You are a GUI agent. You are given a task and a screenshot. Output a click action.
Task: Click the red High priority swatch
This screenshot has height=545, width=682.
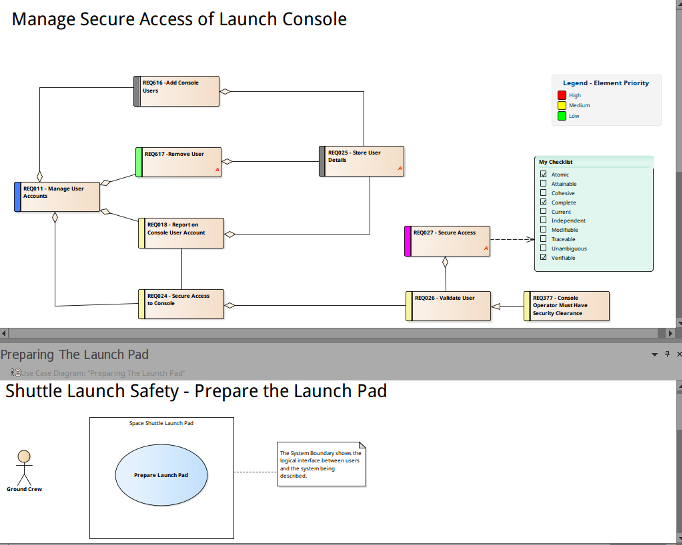pos(562,95)
